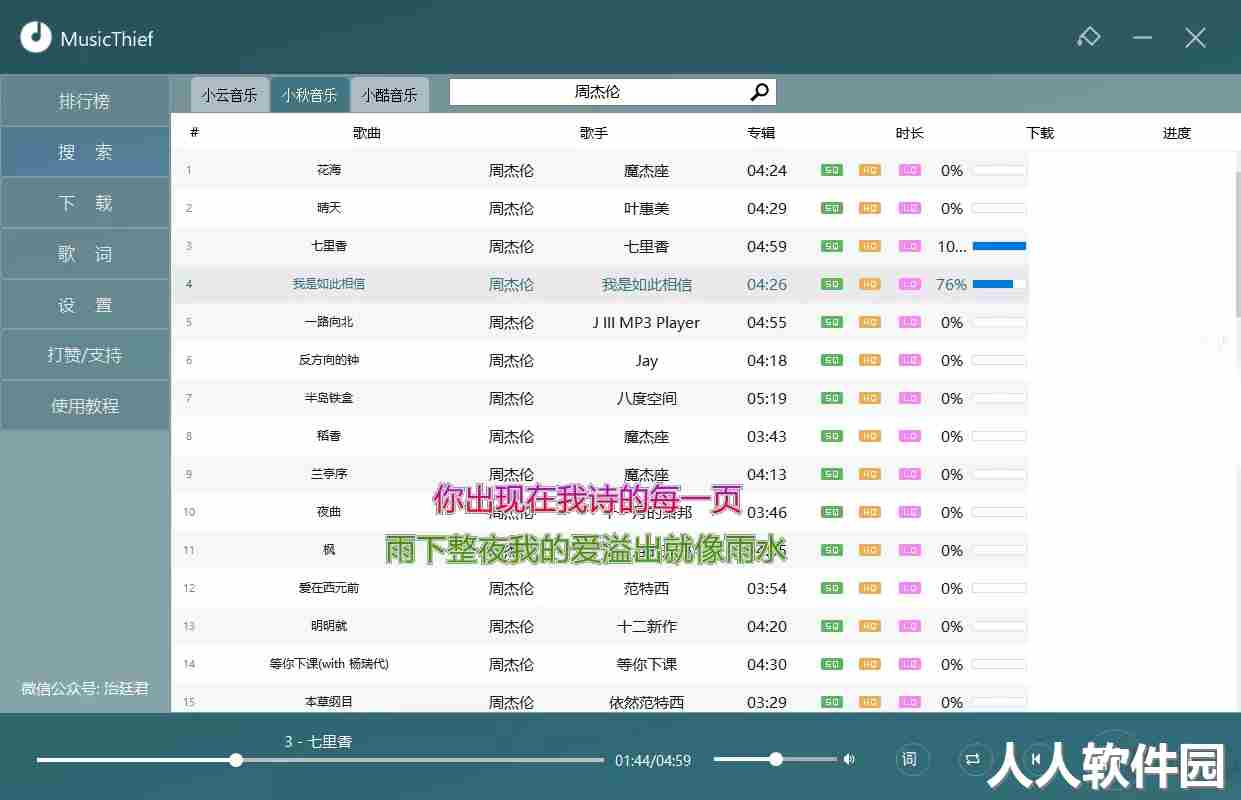
Task: Download 本草纲目 in HQ quality
Action: 870,702
